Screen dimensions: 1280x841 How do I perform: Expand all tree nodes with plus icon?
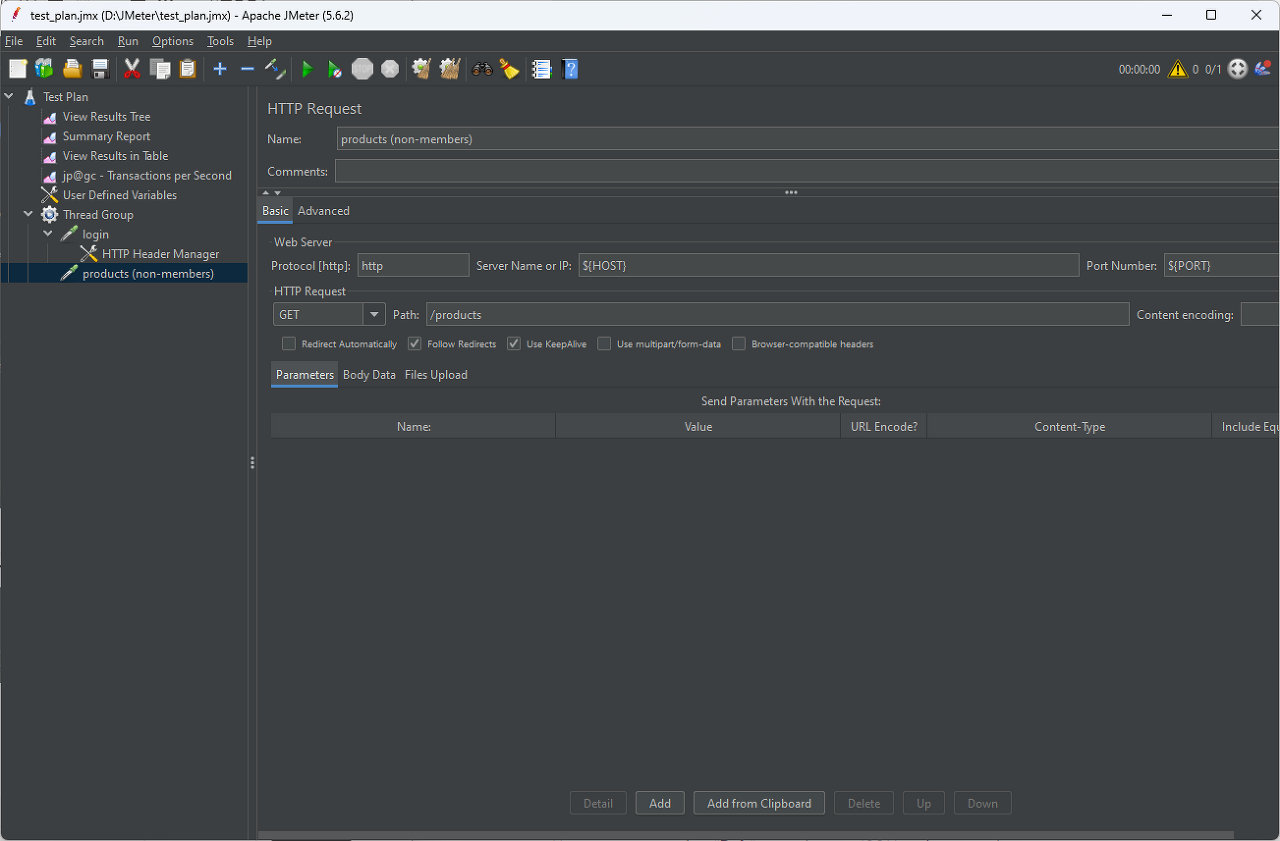(x=220, y=69)
